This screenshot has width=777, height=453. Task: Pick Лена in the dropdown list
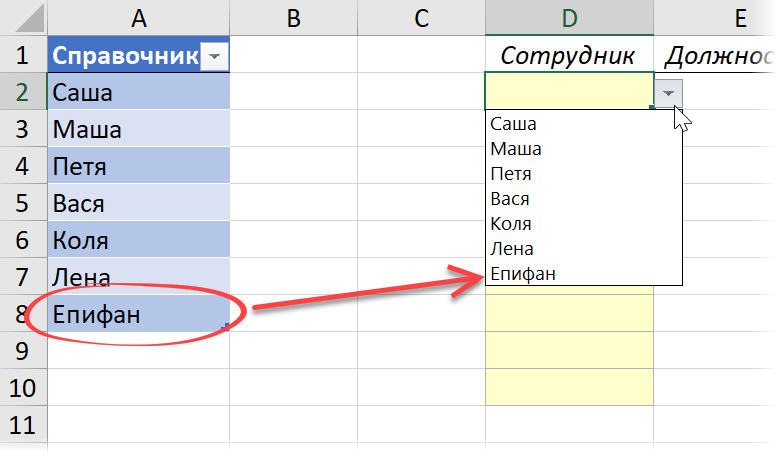point(512,249)
